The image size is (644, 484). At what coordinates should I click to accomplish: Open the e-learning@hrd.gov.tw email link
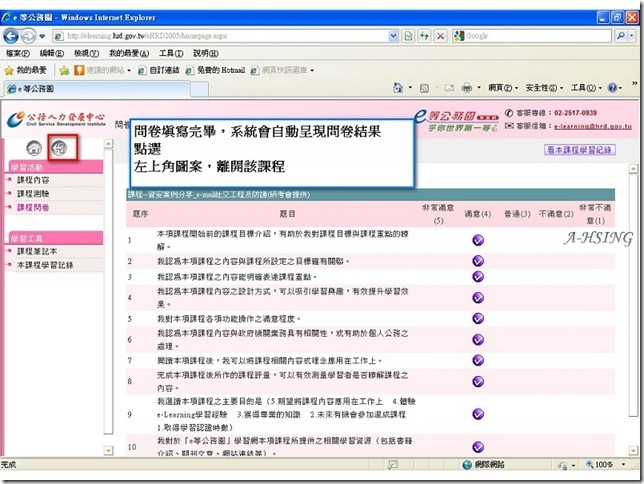coord(593,127)
